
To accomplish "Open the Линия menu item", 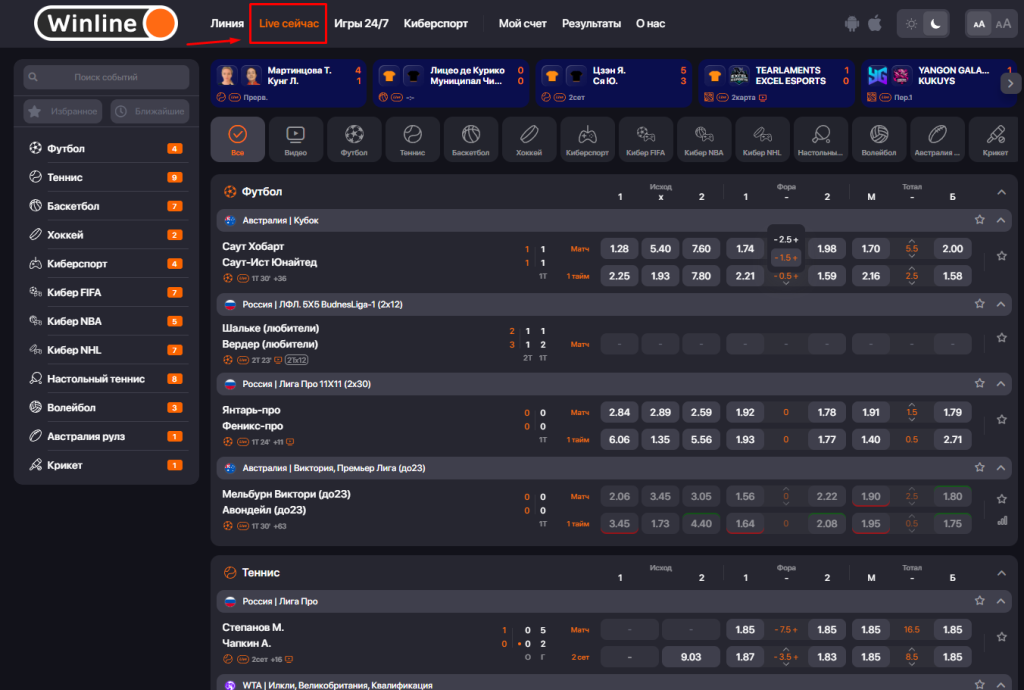I will pyautogui.click(x=227, y=24).
